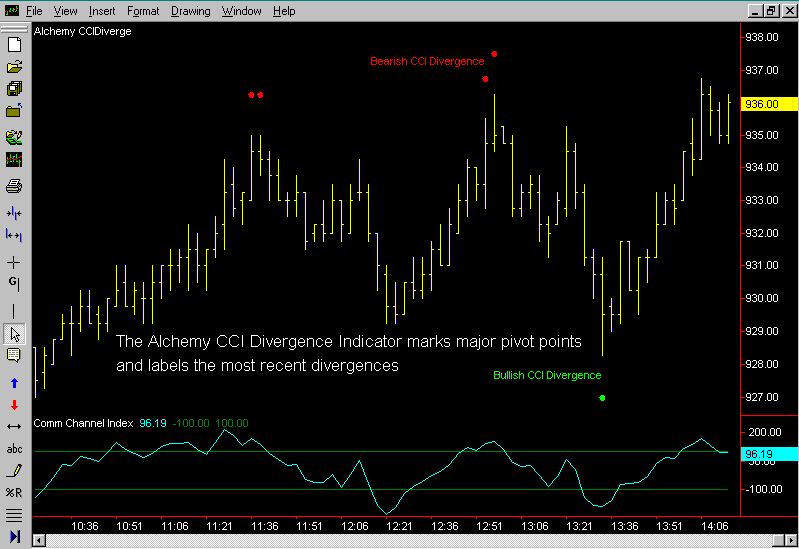Open the Drawing menu
Screen dimensions: 799x549
(191, 11)
